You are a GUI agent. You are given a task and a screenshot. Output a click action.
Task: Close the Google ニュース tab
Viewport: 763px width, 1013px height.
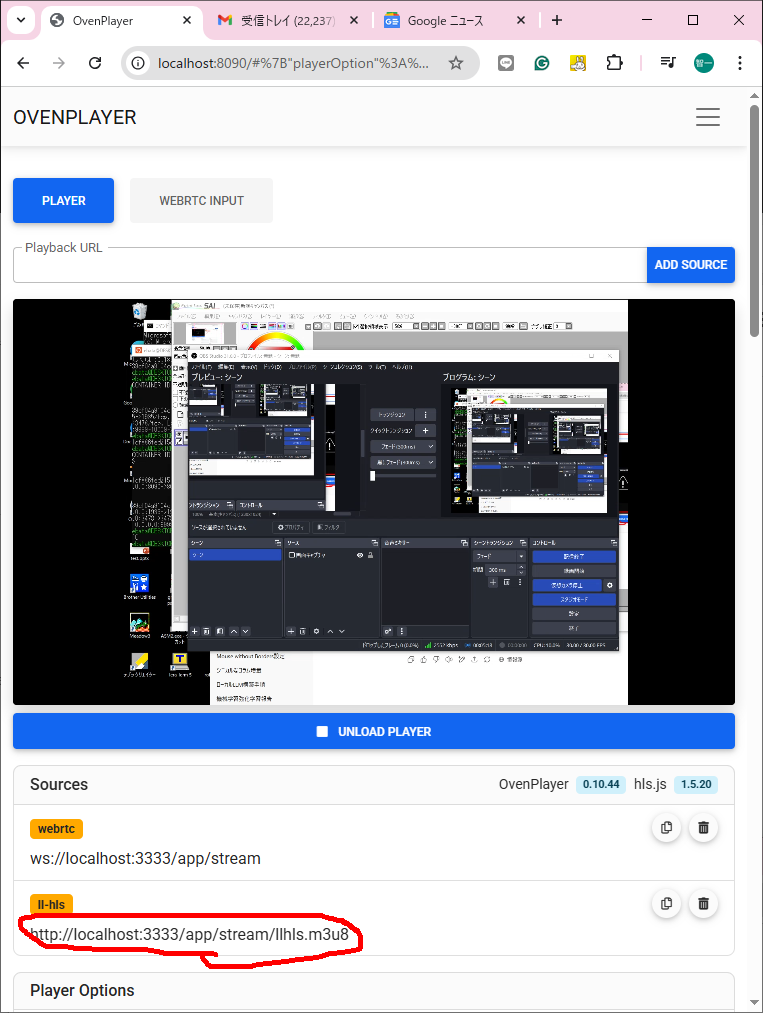point(521,21)
